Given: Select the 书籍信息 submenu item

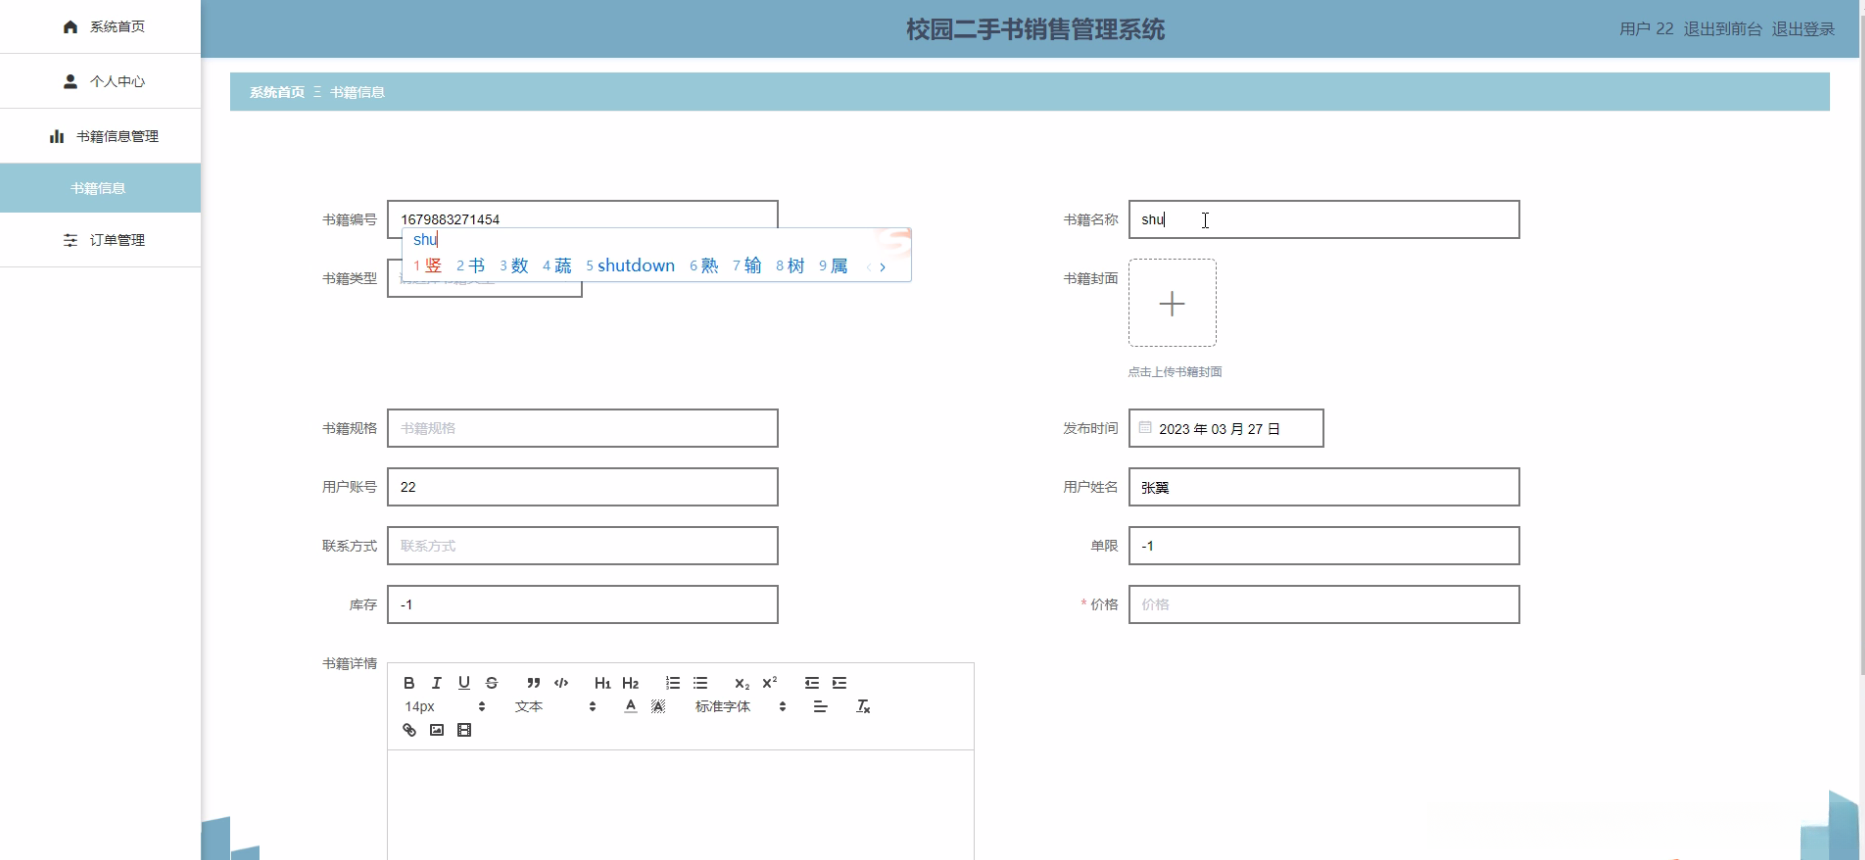Looking at the screenshot, I should coord(100,188).
